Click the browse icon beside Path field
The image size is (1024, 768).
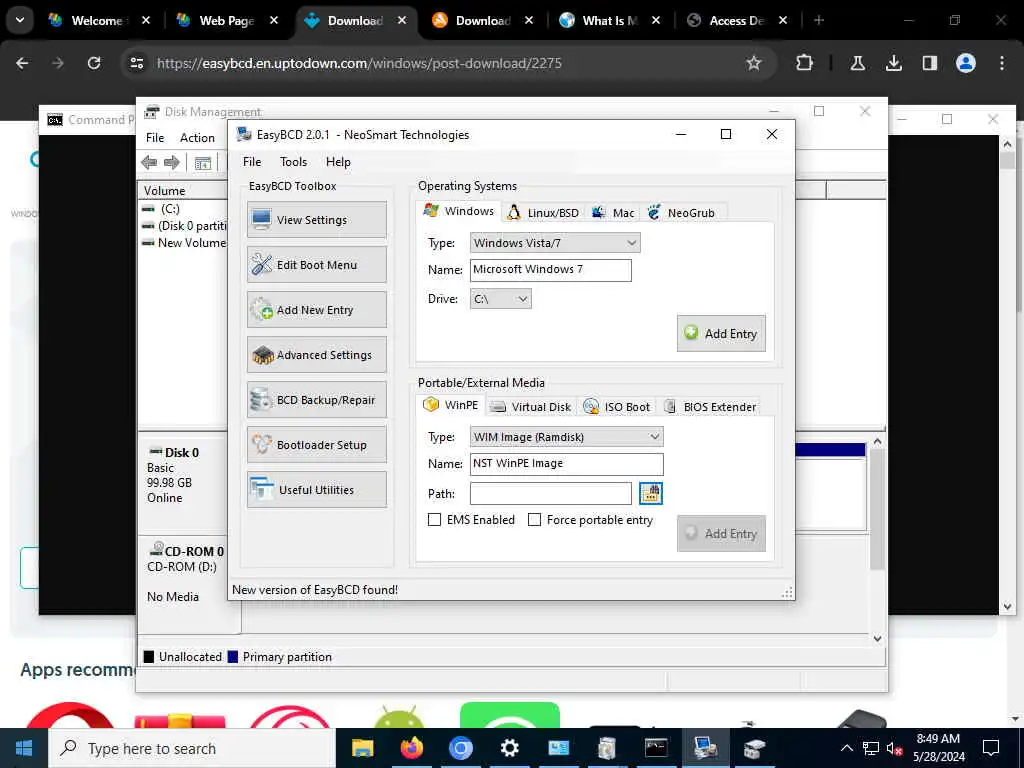(650, 494)
